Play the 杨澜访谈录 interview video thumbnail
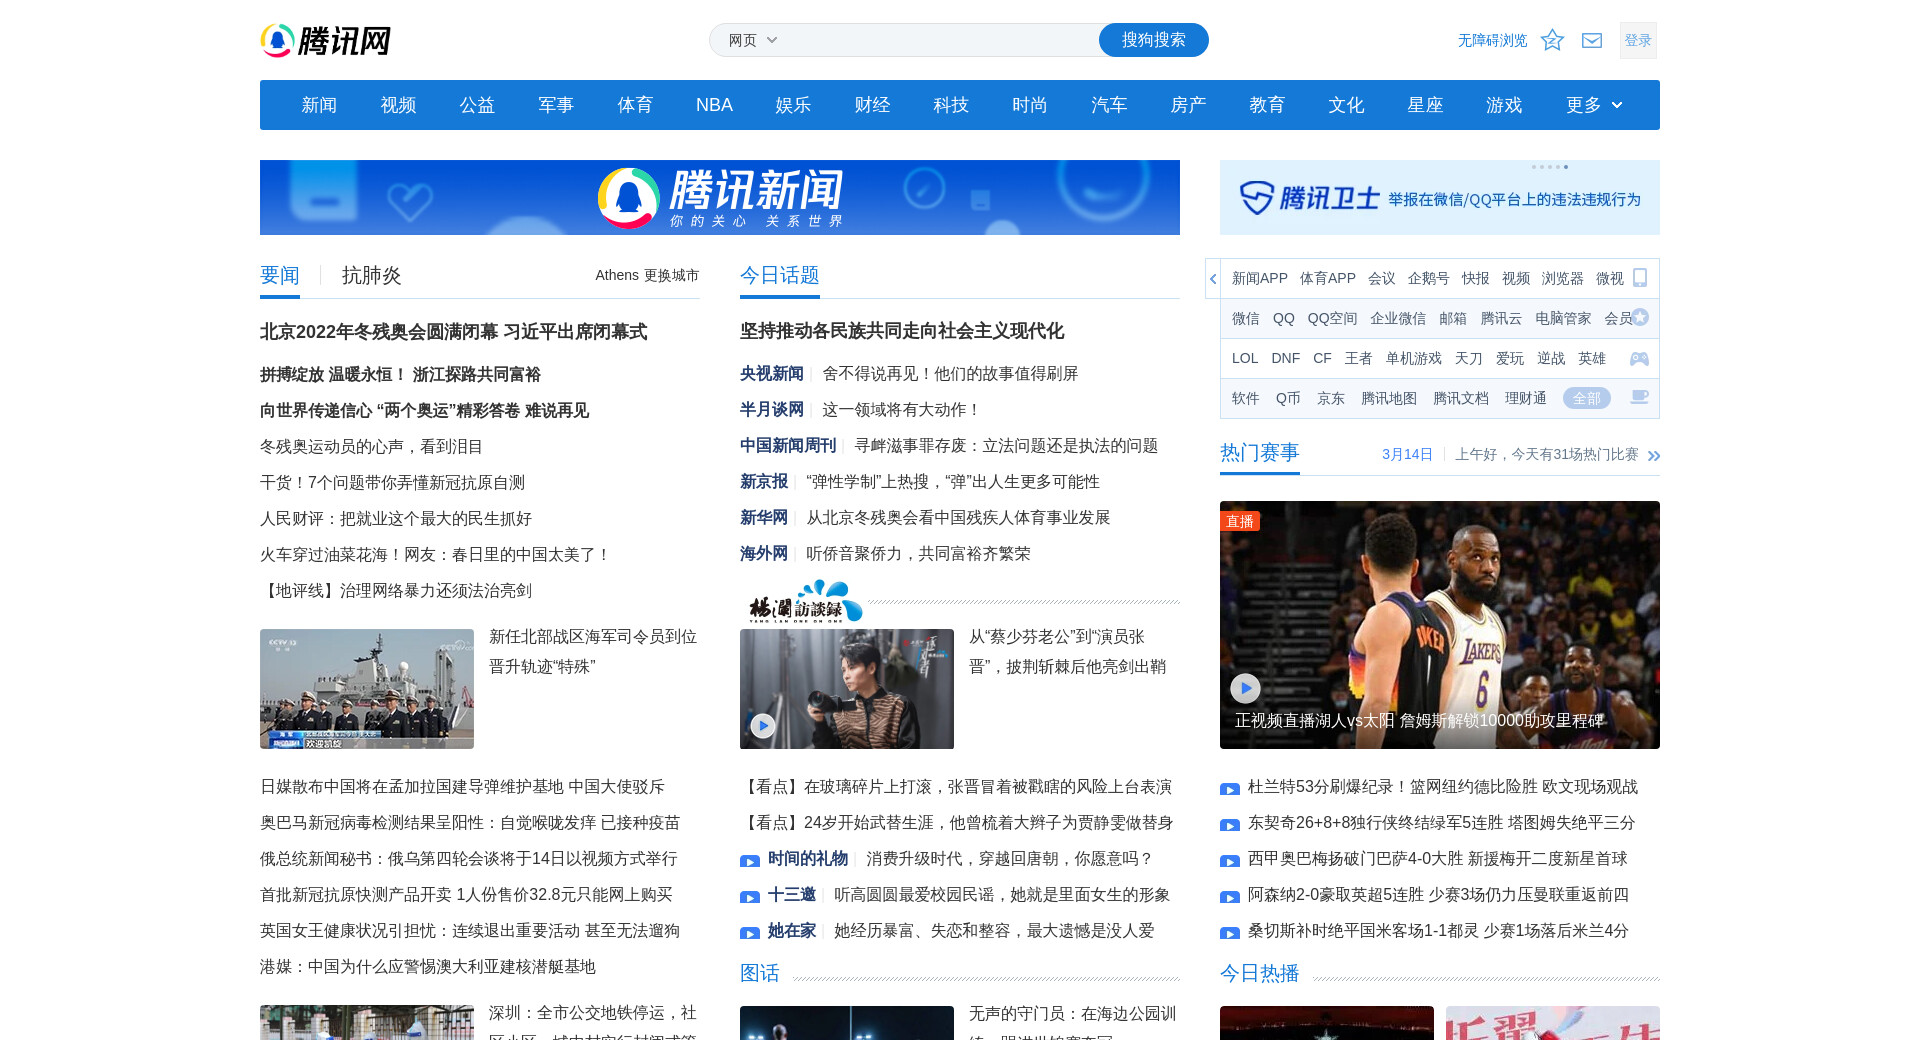 pos(763,725)
